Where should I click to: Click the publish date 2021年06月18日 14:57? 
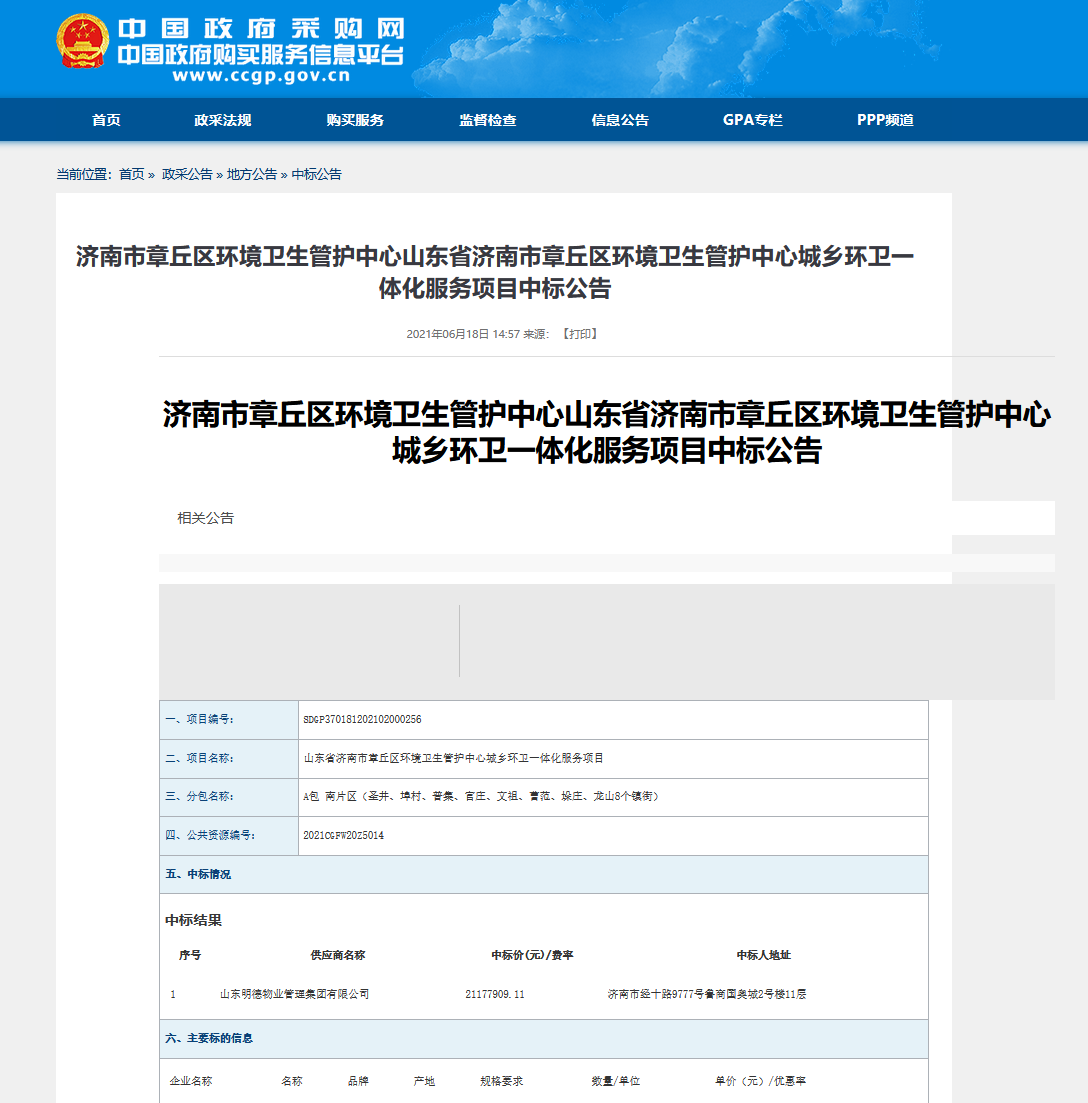(463, 334)
